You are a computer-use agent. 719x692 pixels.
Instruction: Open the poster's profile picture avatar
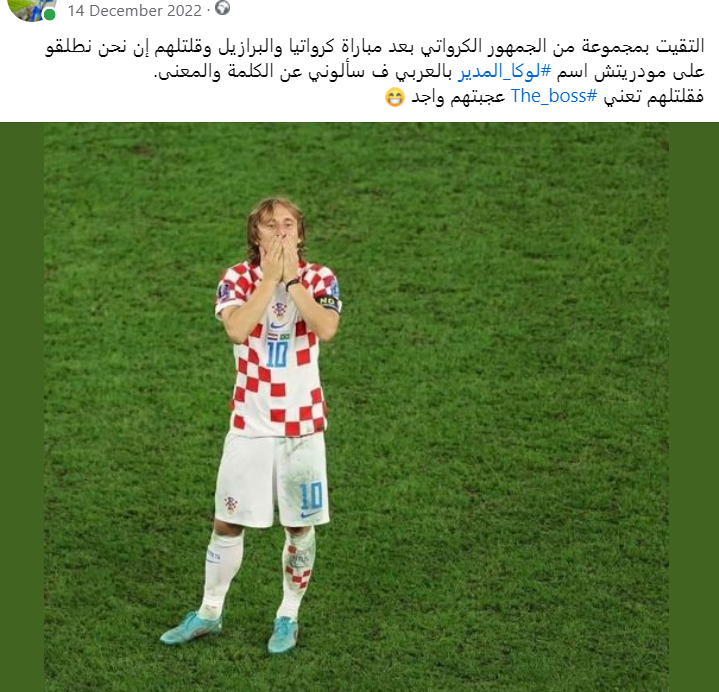[31, 9]
